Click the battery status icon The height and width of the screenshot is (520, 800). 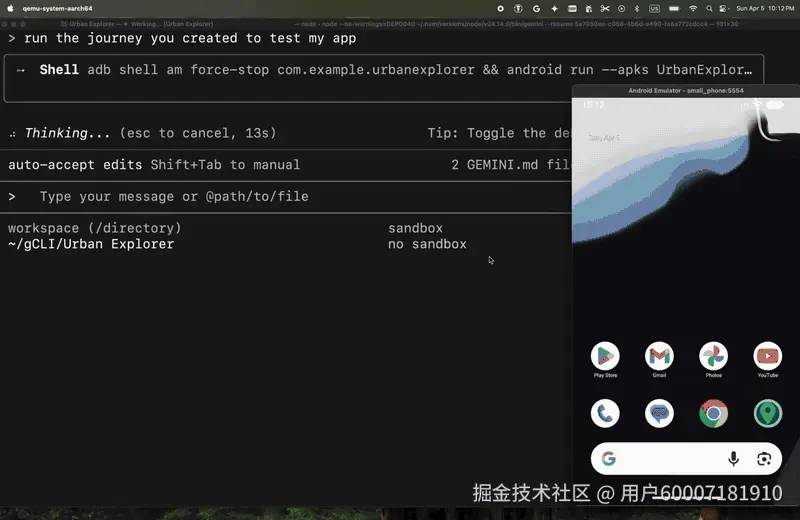coord(673,8)
